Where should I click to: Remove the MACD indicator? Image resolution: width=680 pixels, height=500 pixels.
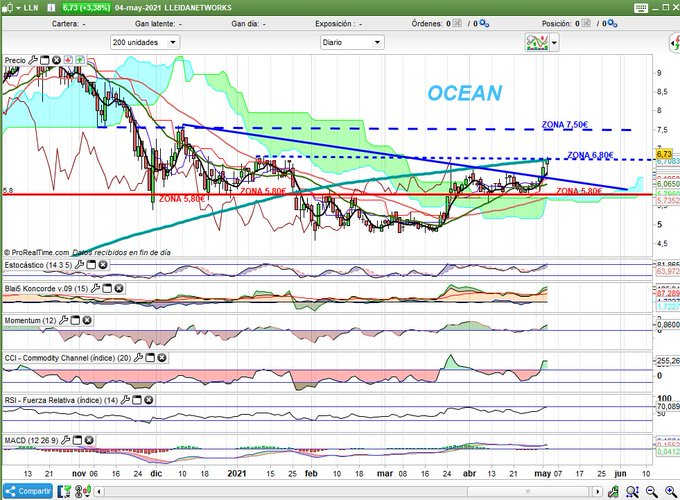point(89,440)
